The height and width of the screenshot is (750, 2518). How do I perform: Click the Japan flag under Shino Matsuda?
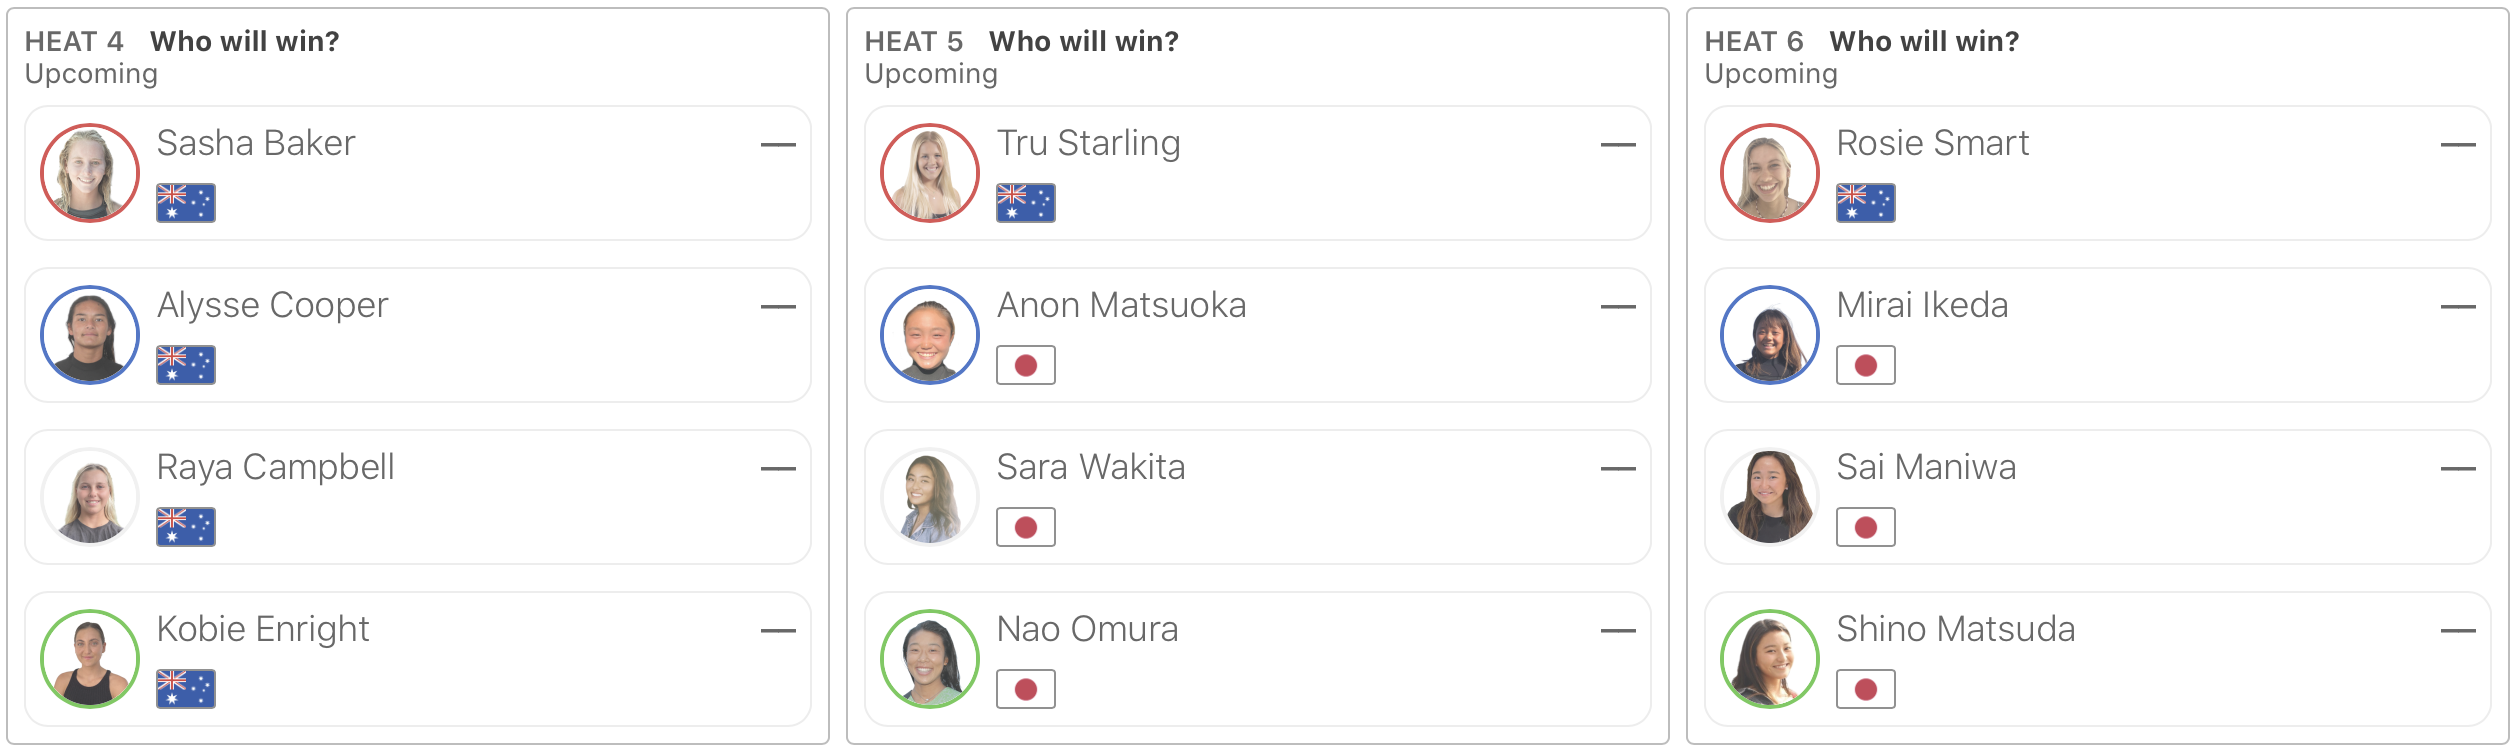click(1865, 689)
